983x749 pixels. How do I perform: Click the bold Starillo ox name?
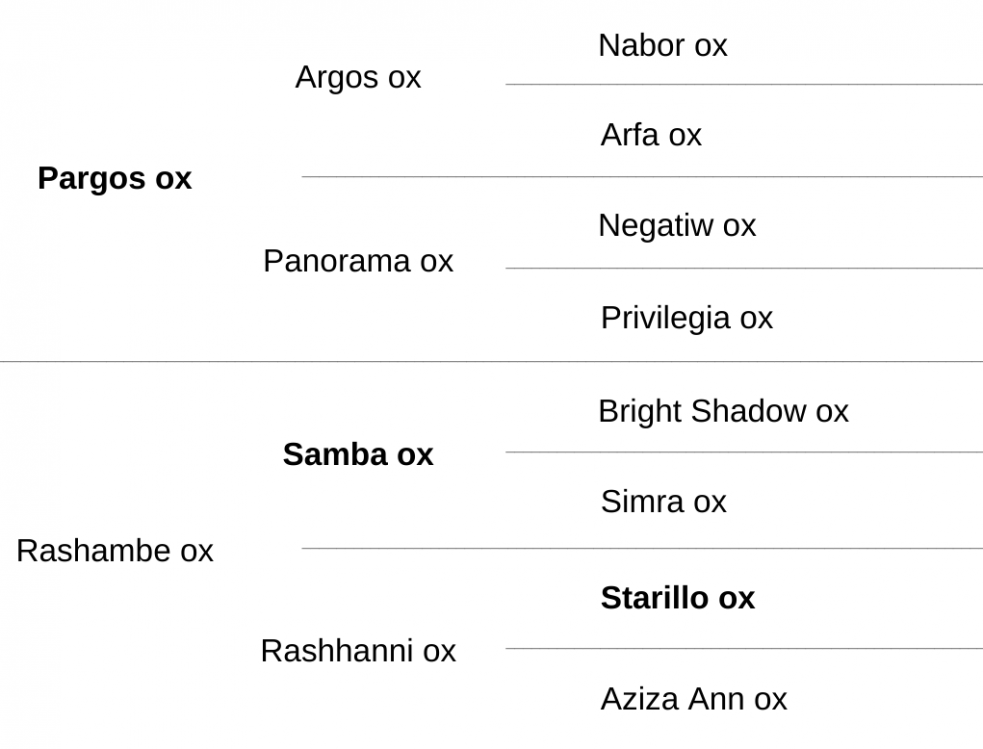(678, 598)
